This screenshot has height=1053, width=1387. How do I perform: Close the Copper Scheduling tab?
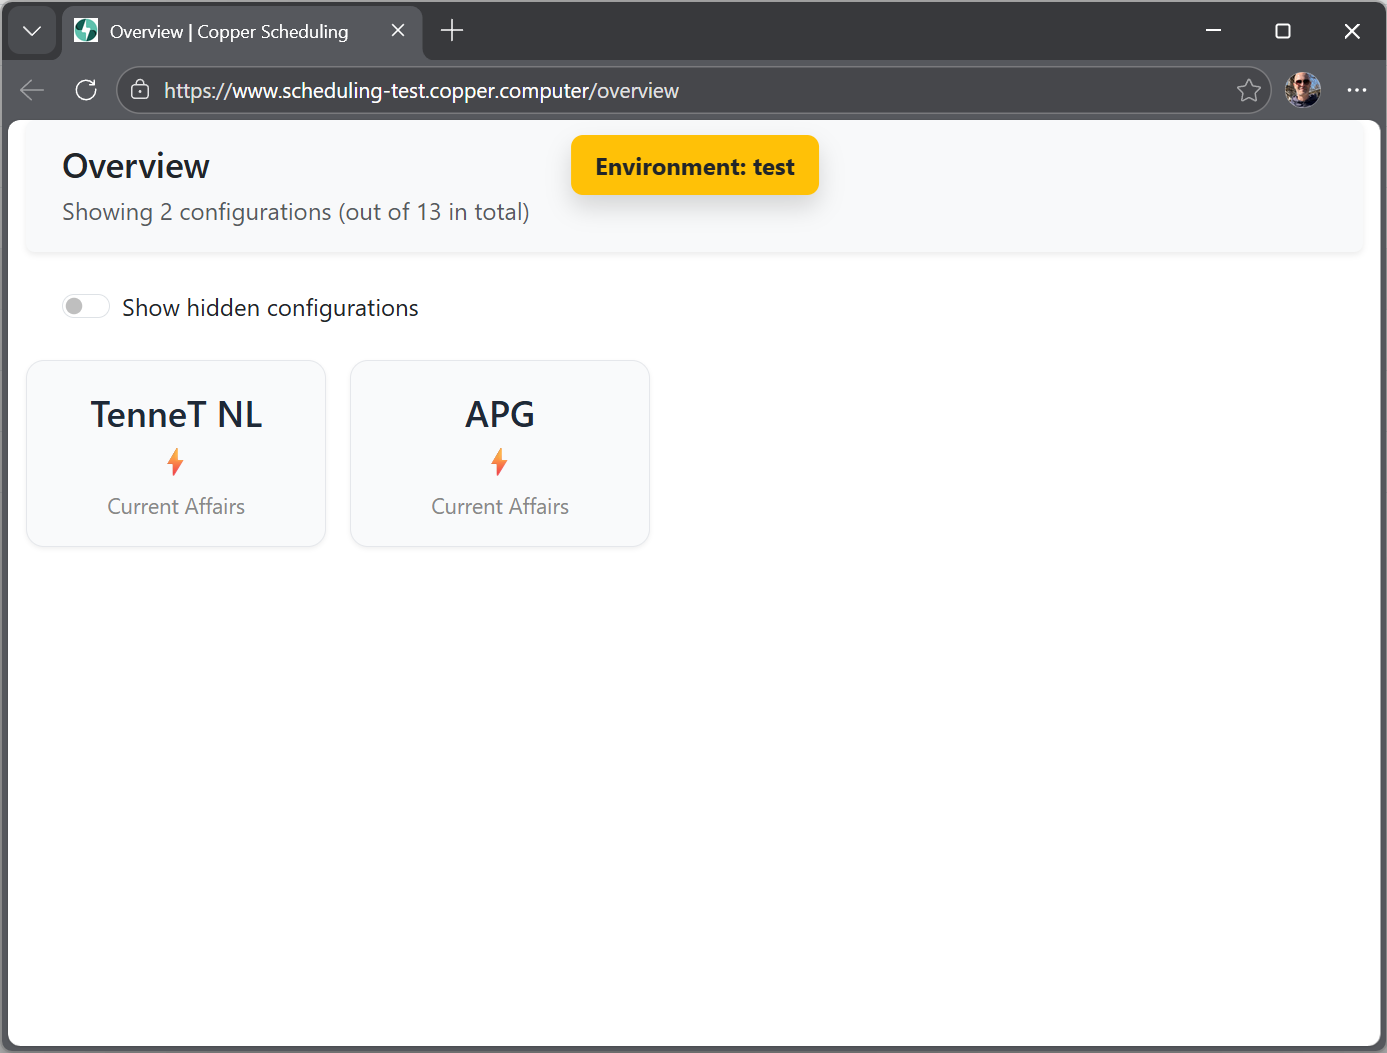point(398,31)
